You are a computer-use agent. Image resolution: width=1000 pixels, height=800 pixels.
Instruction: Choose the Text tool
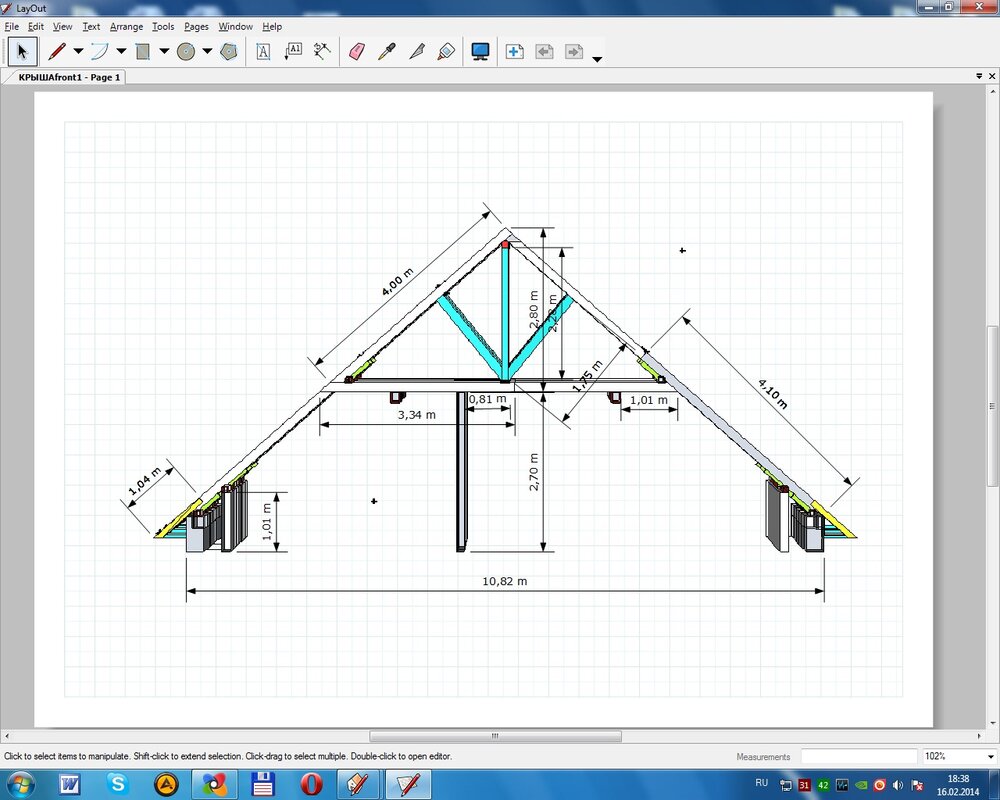click(264, 51)
